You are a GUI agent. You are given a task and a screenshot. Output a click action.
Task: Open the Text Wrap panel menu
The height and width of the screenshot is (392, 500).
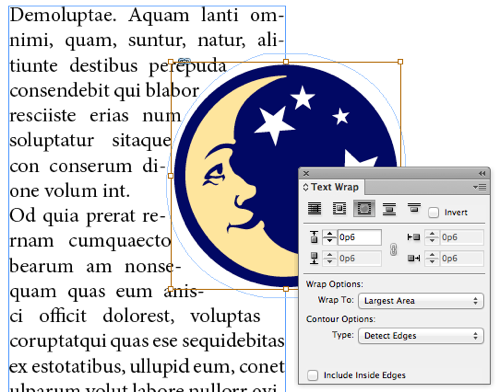coord(480,187)
